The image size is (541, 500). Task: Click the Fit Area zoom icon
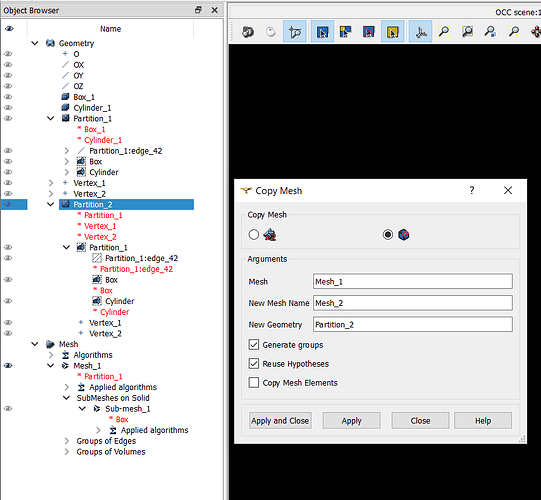tap(467, 32)
